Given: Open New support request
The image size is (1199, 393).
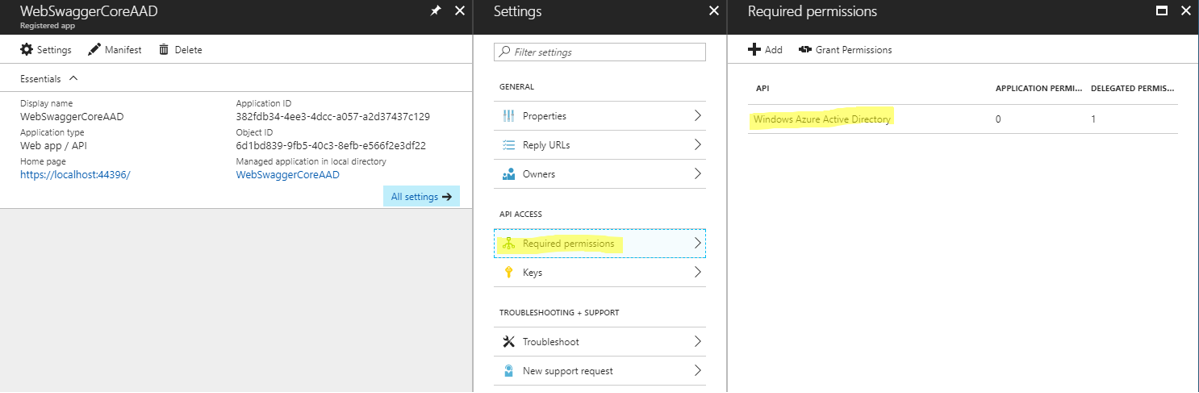Looking at the screenshot, I should pos(600,370).
